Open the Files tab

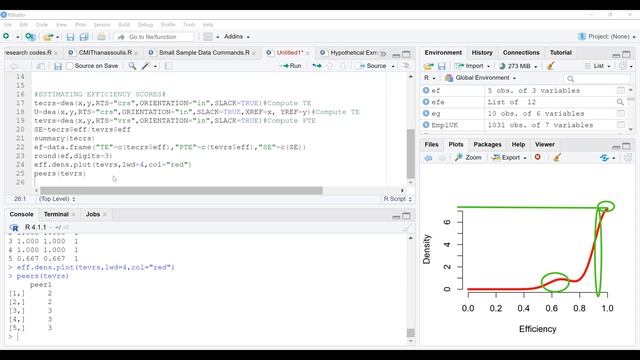tap(431, 144)
